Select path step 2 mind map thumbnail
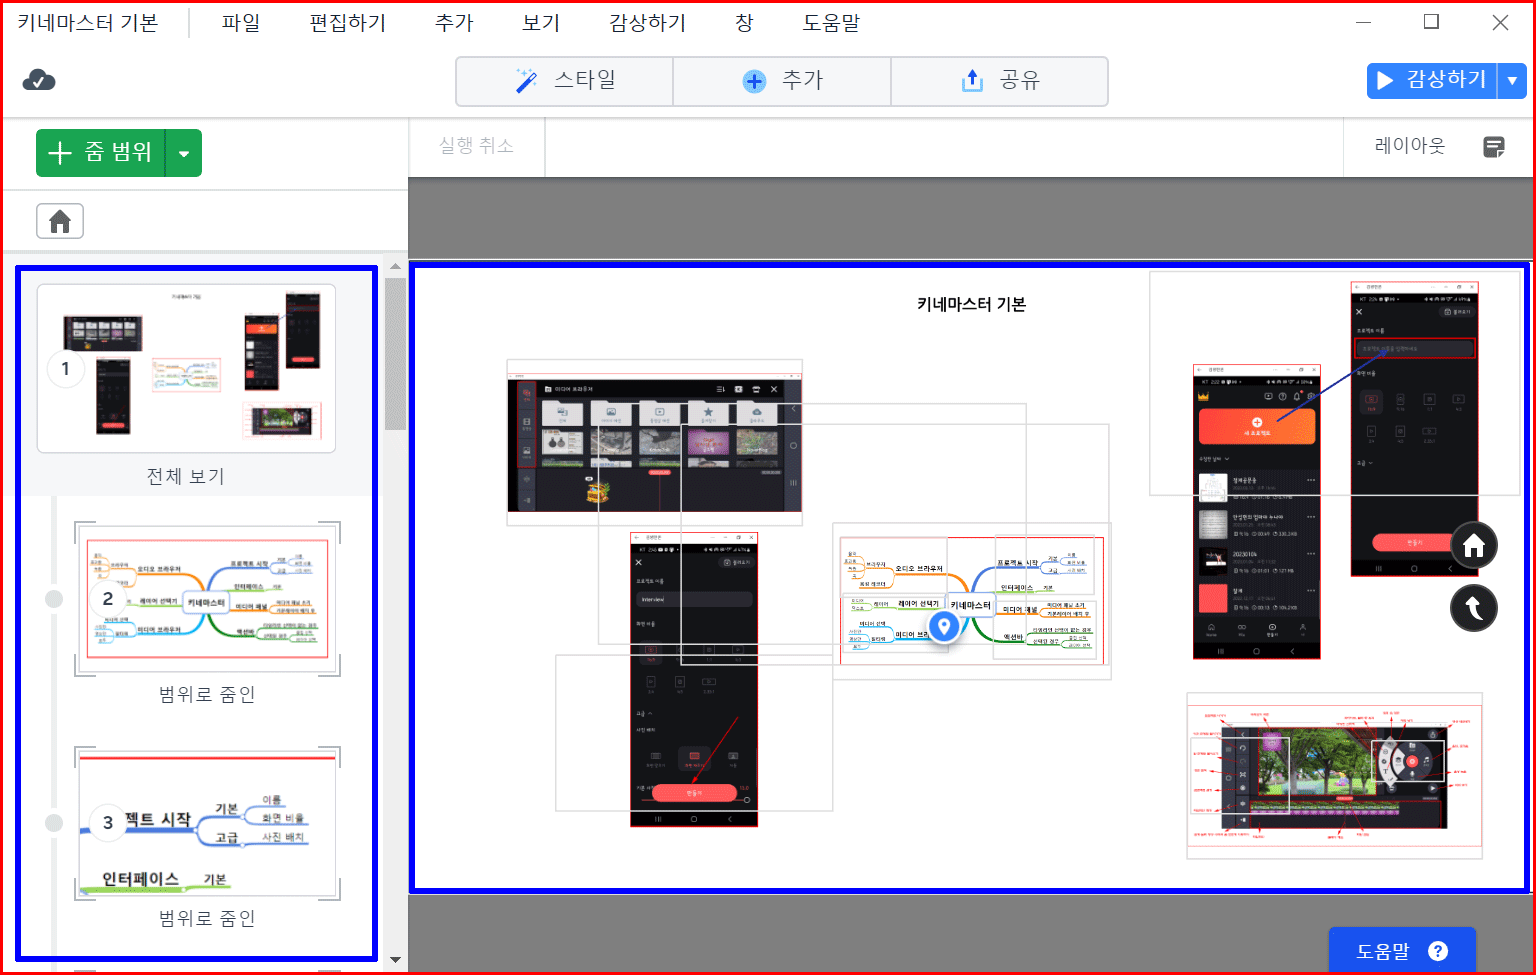Image resolution: width=1536 pixels, height=975 pixels. (x=207, y=599)
